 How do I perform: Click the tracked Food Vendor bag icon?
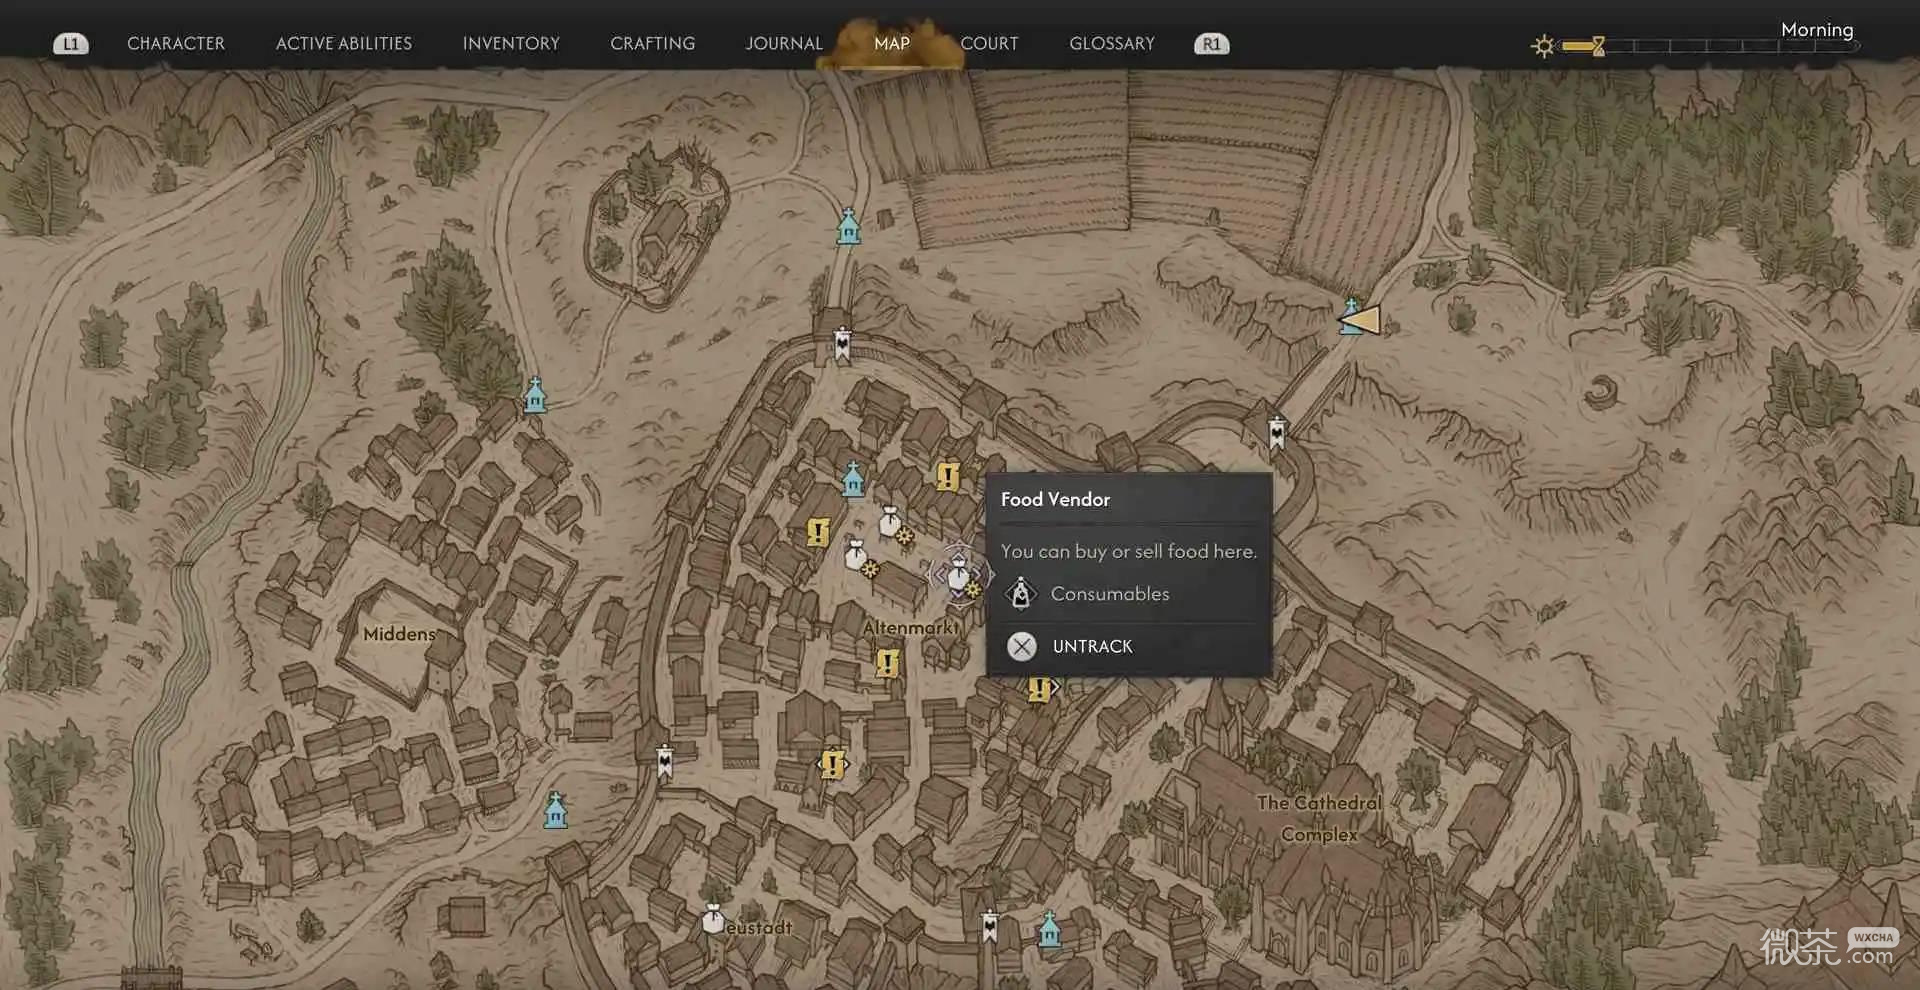959,574
